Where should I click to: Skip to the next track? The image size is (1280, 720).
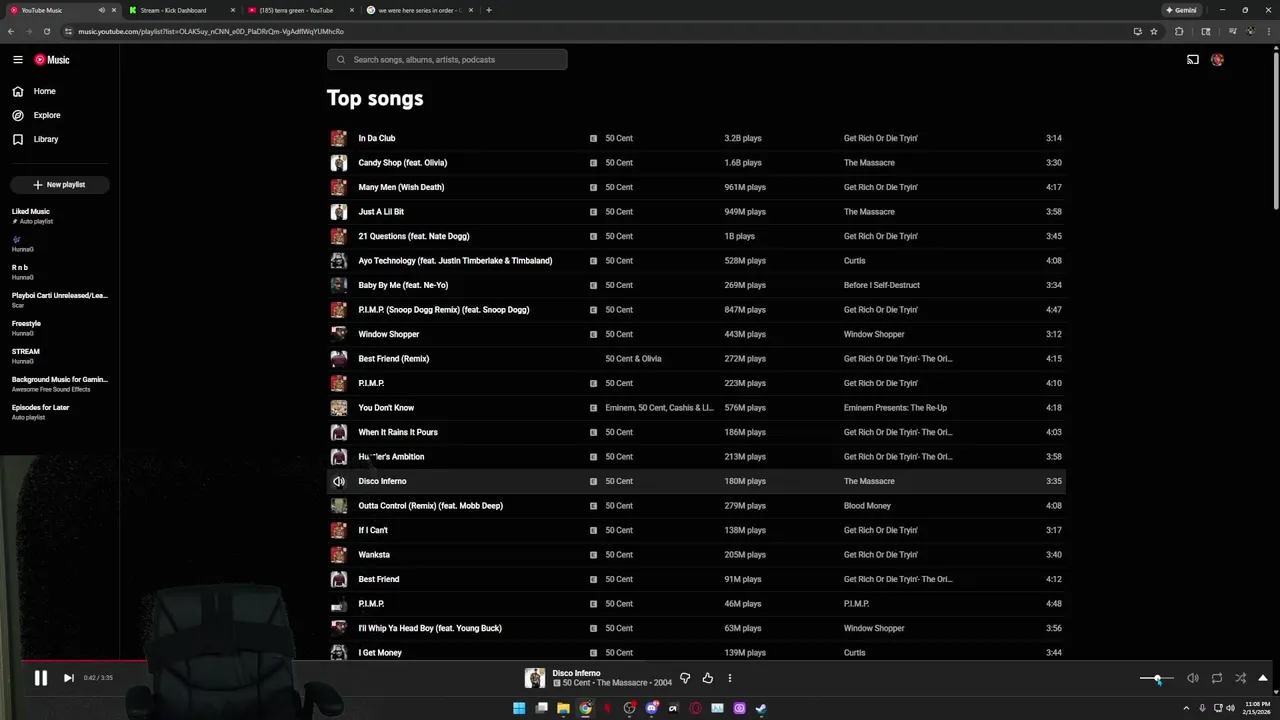point(68,678)
